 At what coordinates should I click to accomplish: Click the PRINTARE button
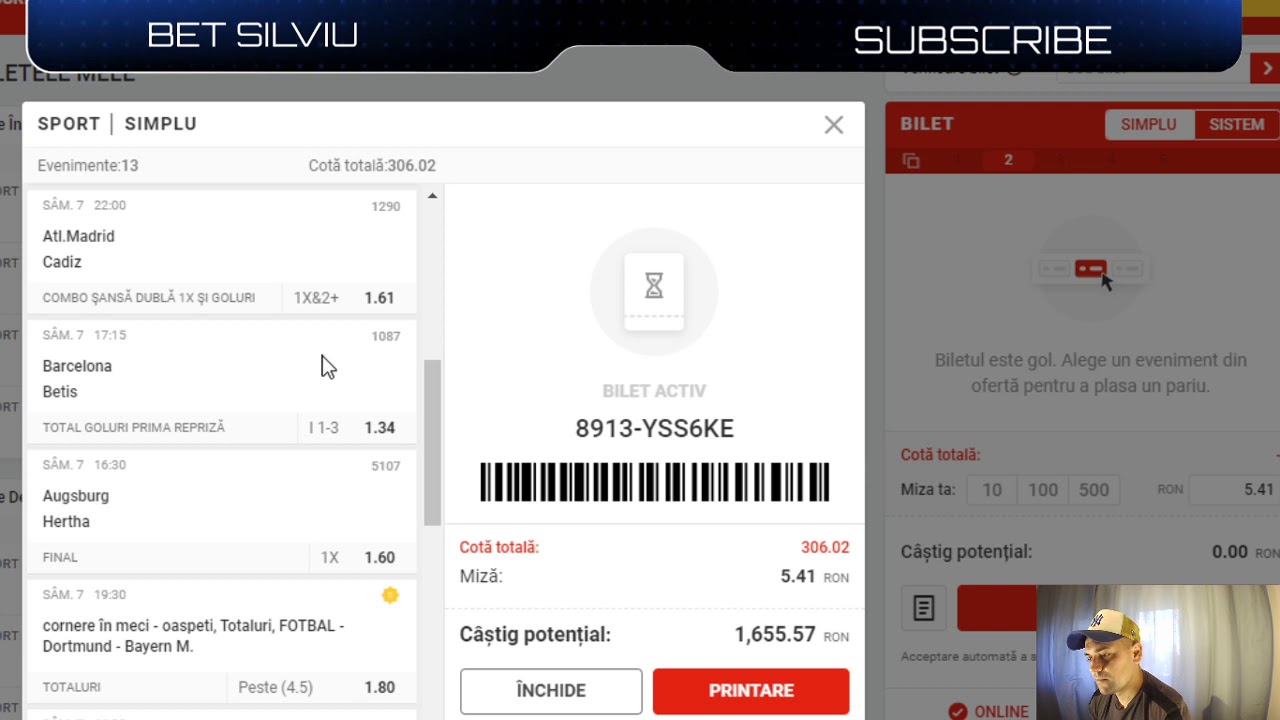(x=751, y=691)
